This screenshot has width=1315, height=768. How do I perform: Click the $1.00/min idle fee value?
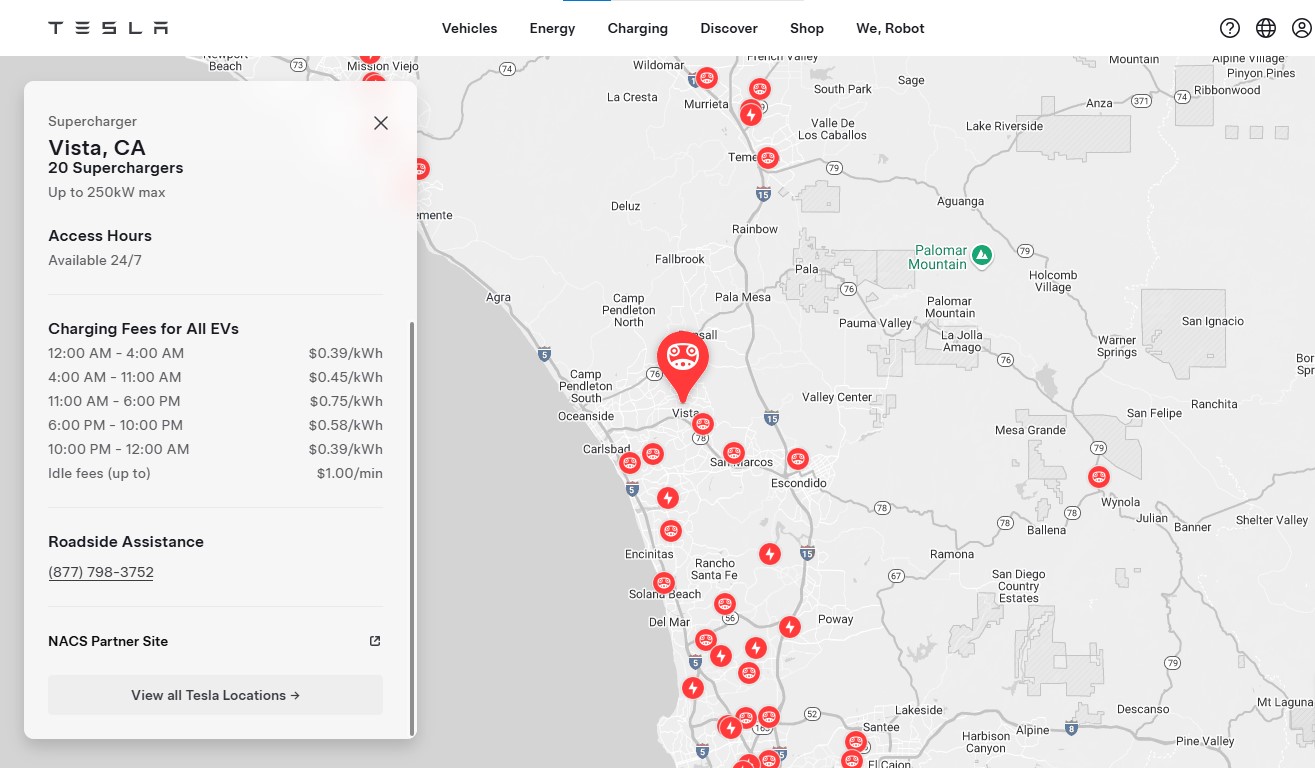click(x=350, y=473)
